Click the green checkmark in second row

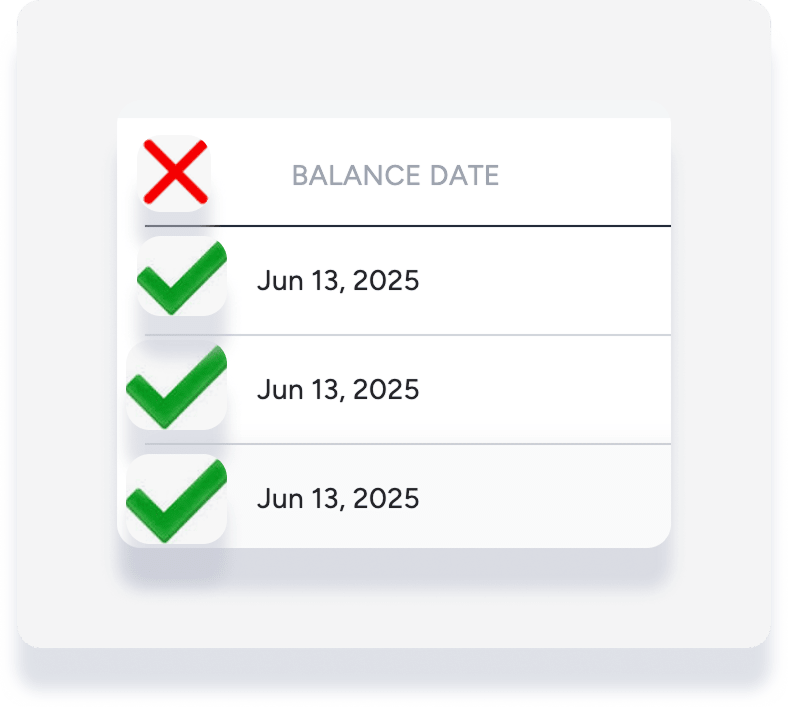pos(176,387)
